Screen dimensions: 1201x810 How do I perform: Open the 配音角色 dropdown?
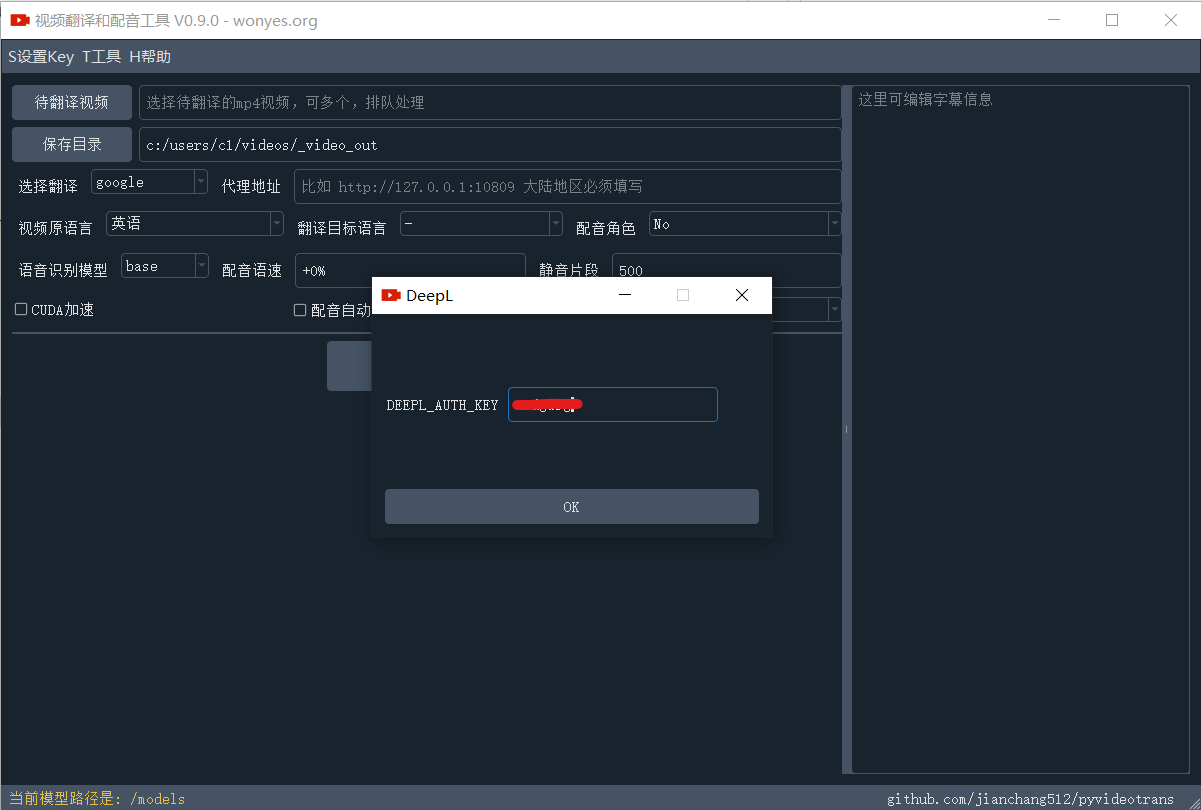coord(745,224)
